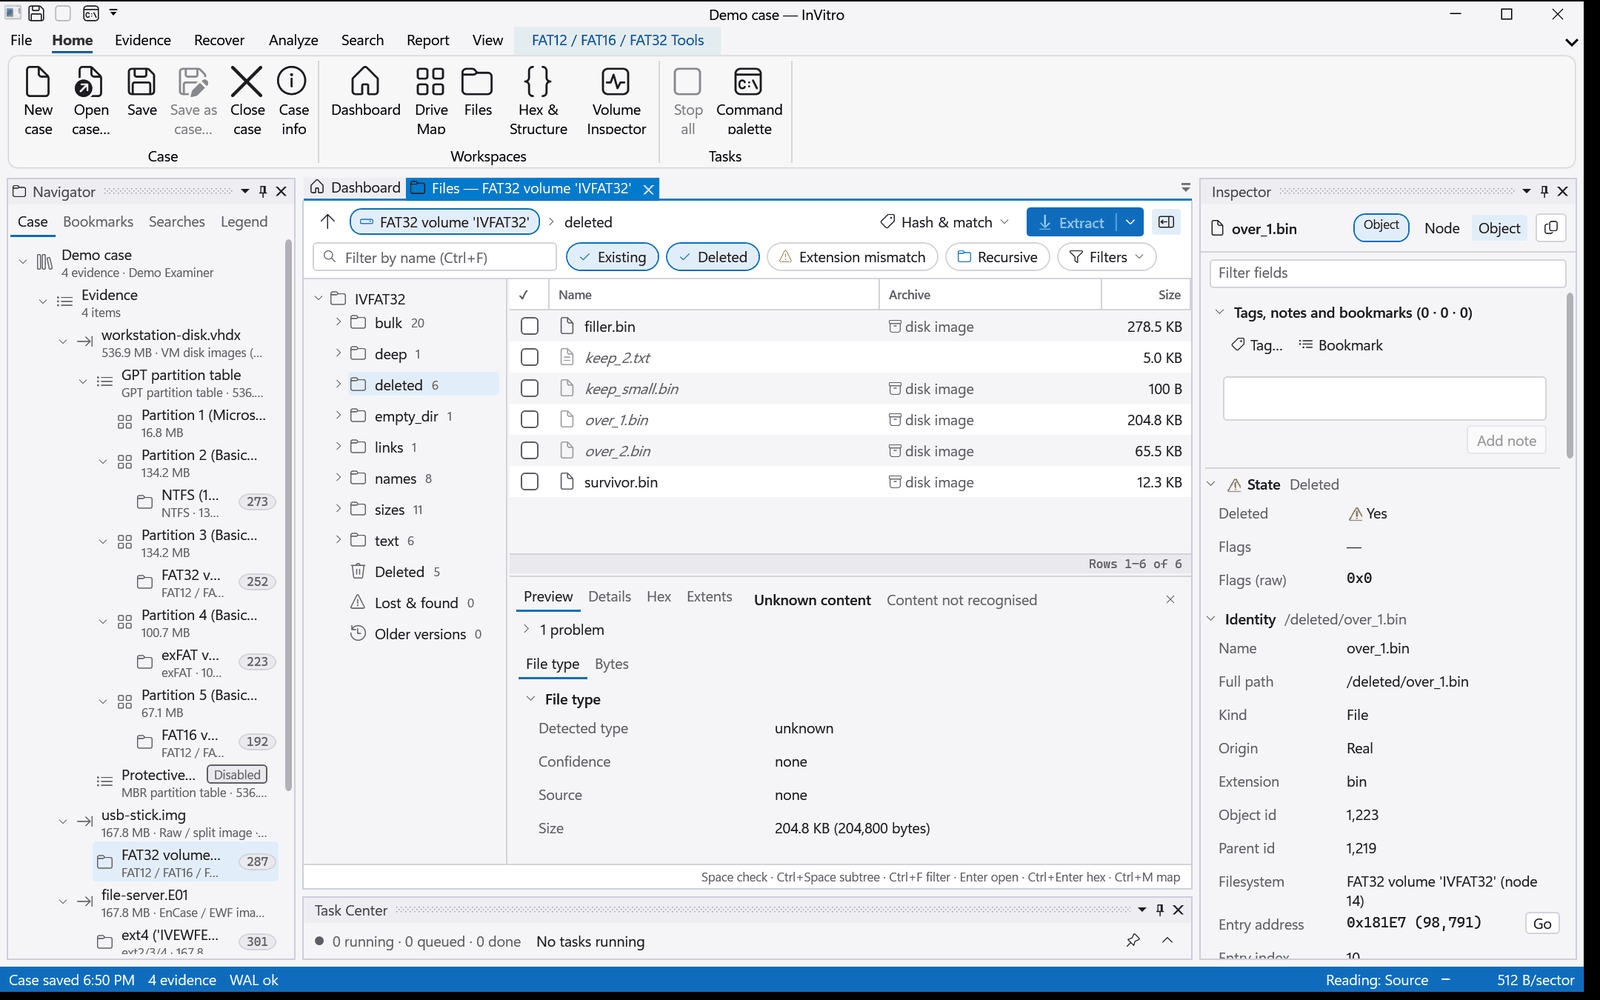1600x1000 pixels.
Task: Open Files workspace in ribbon
Action: click(x=478, y=92)
